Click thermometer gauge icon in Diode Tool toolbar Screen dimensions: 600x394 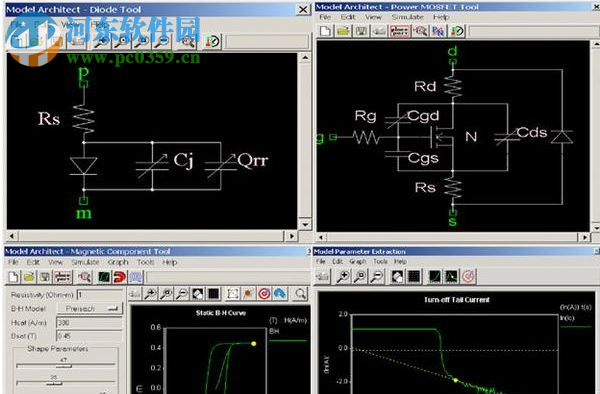[212, 41]
